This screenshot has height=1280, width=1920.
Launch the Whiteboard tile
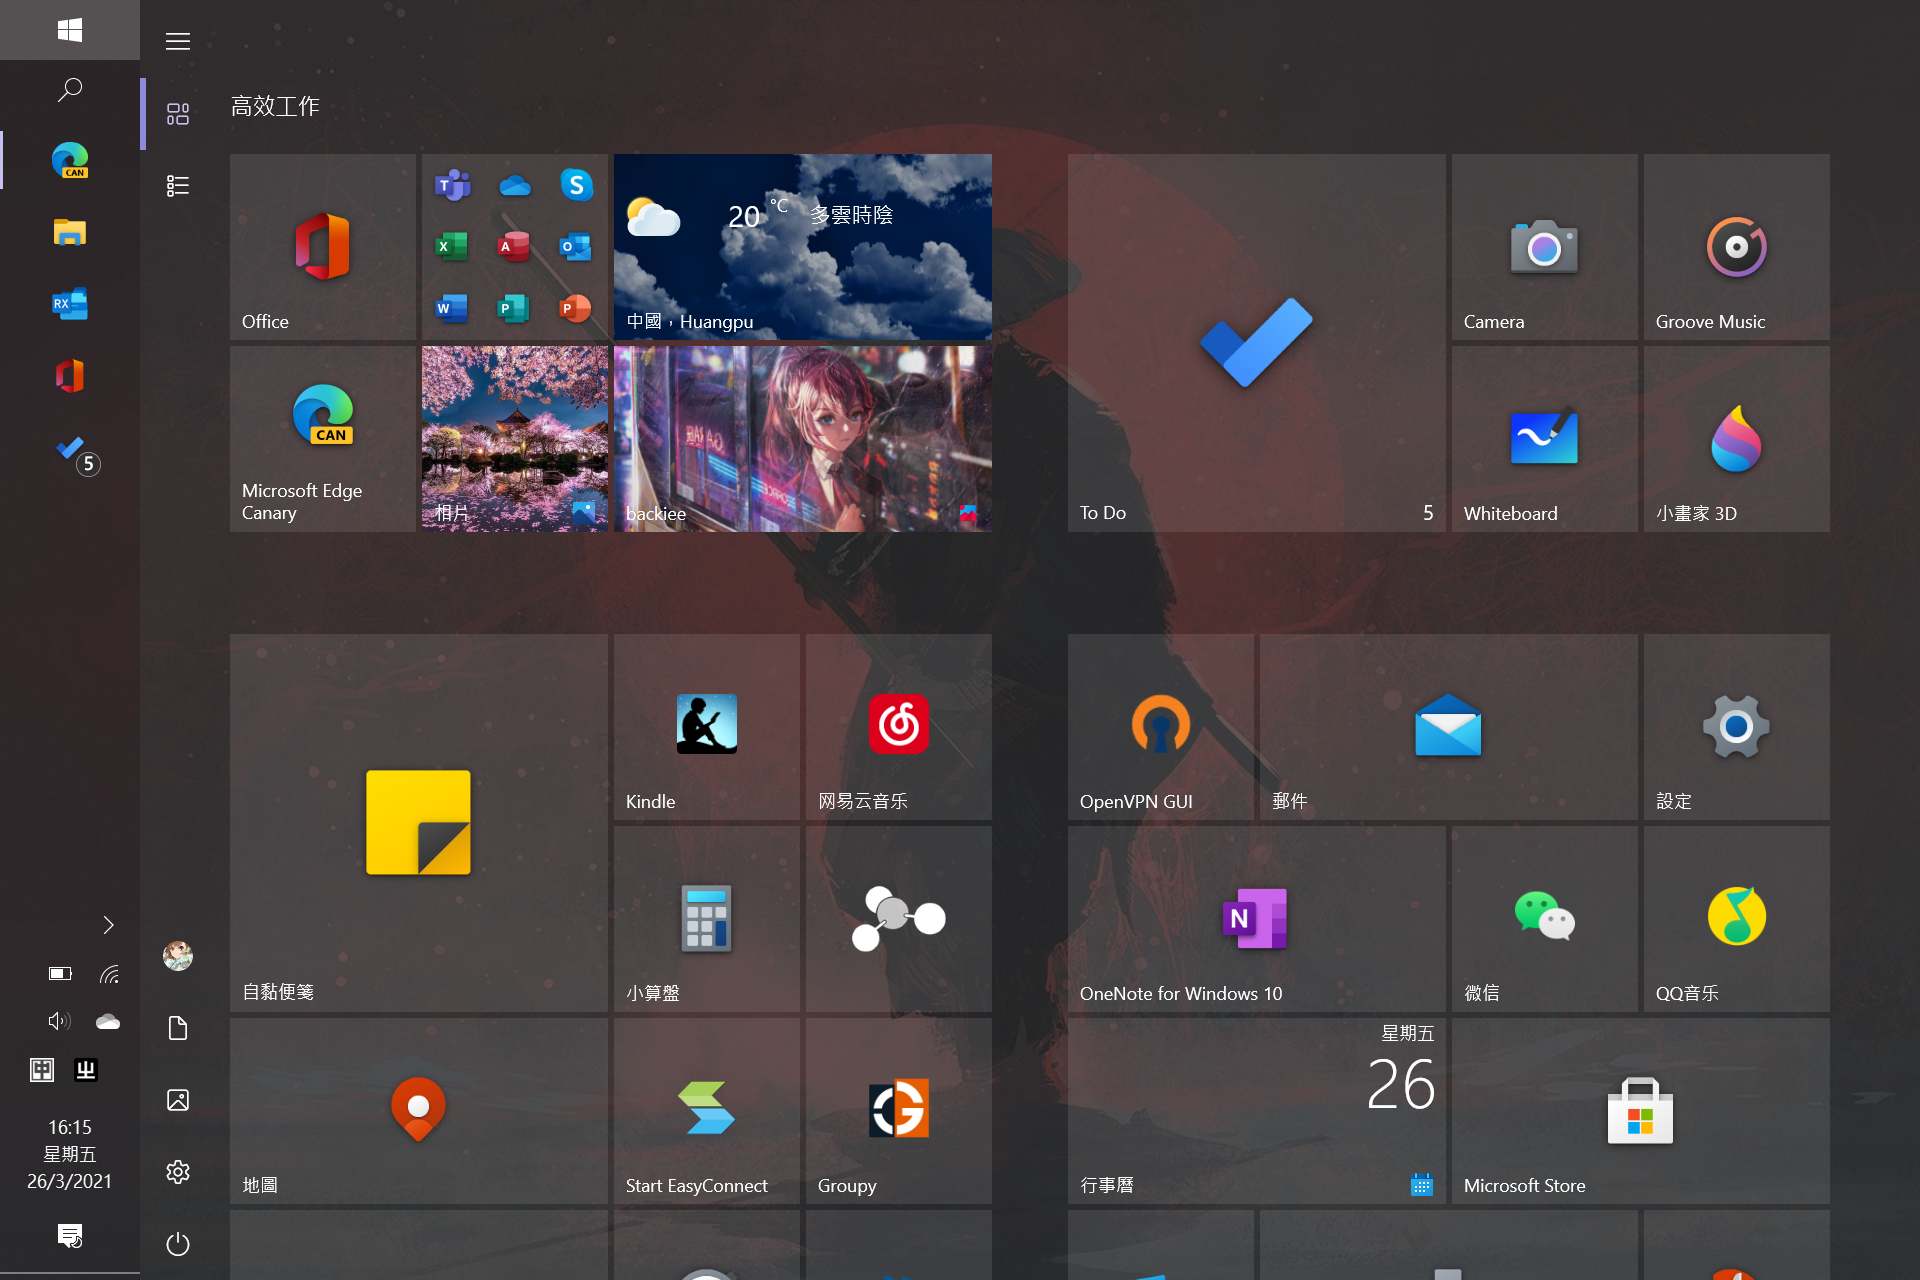pos(1544,438)
